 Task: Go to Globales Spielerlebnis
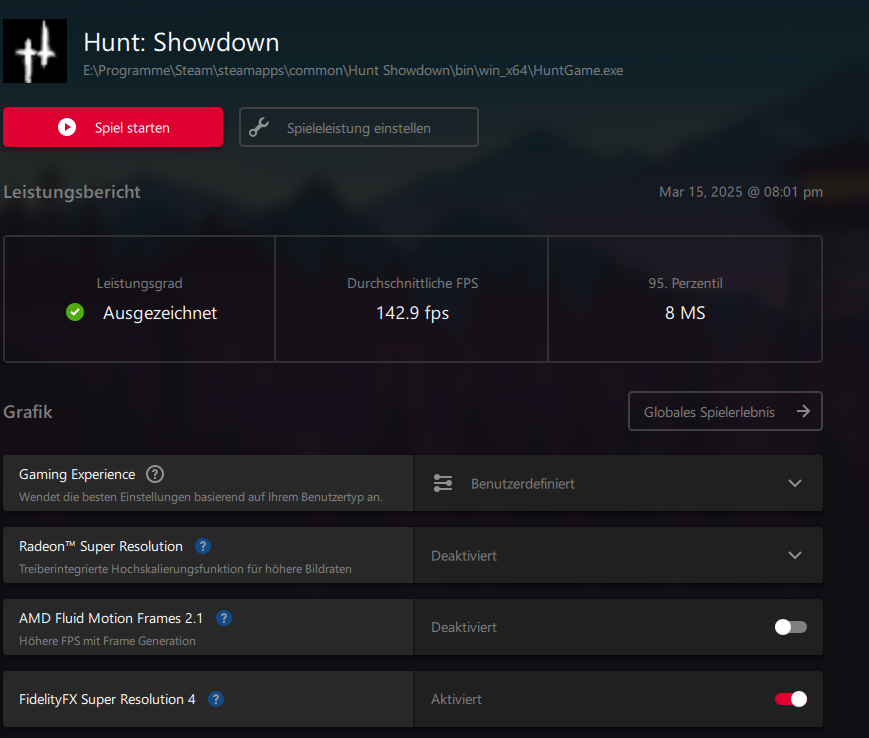725,411
